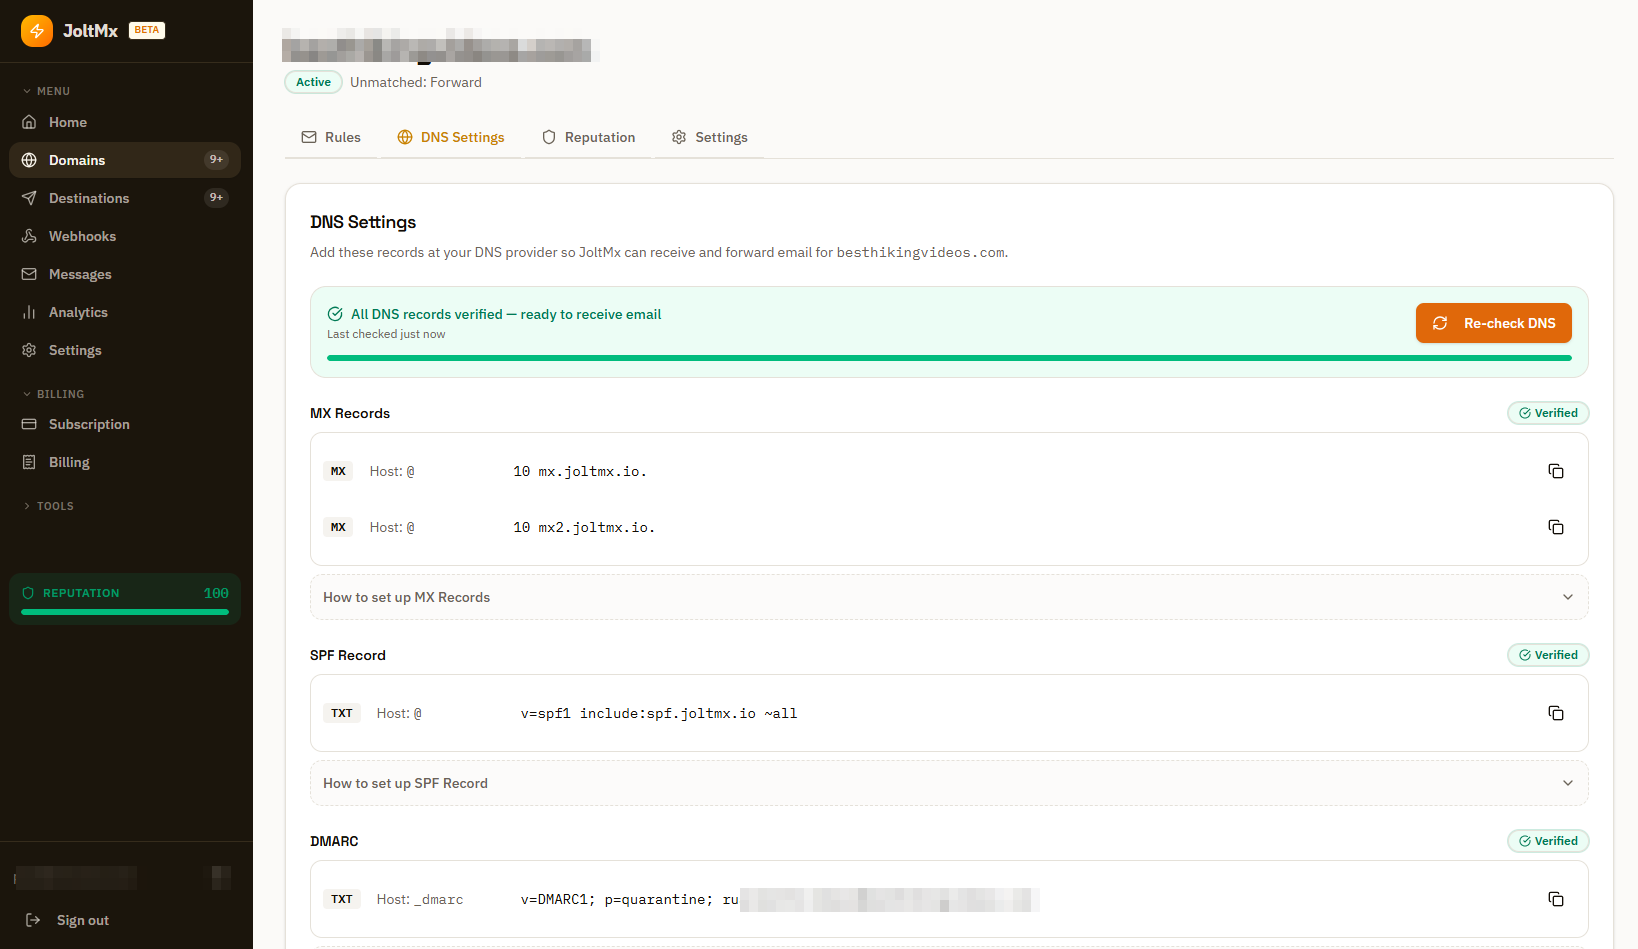Screen dimensions: 1638x949
Task: Click the Unmatched: Forward text
Action: (416, 82)
